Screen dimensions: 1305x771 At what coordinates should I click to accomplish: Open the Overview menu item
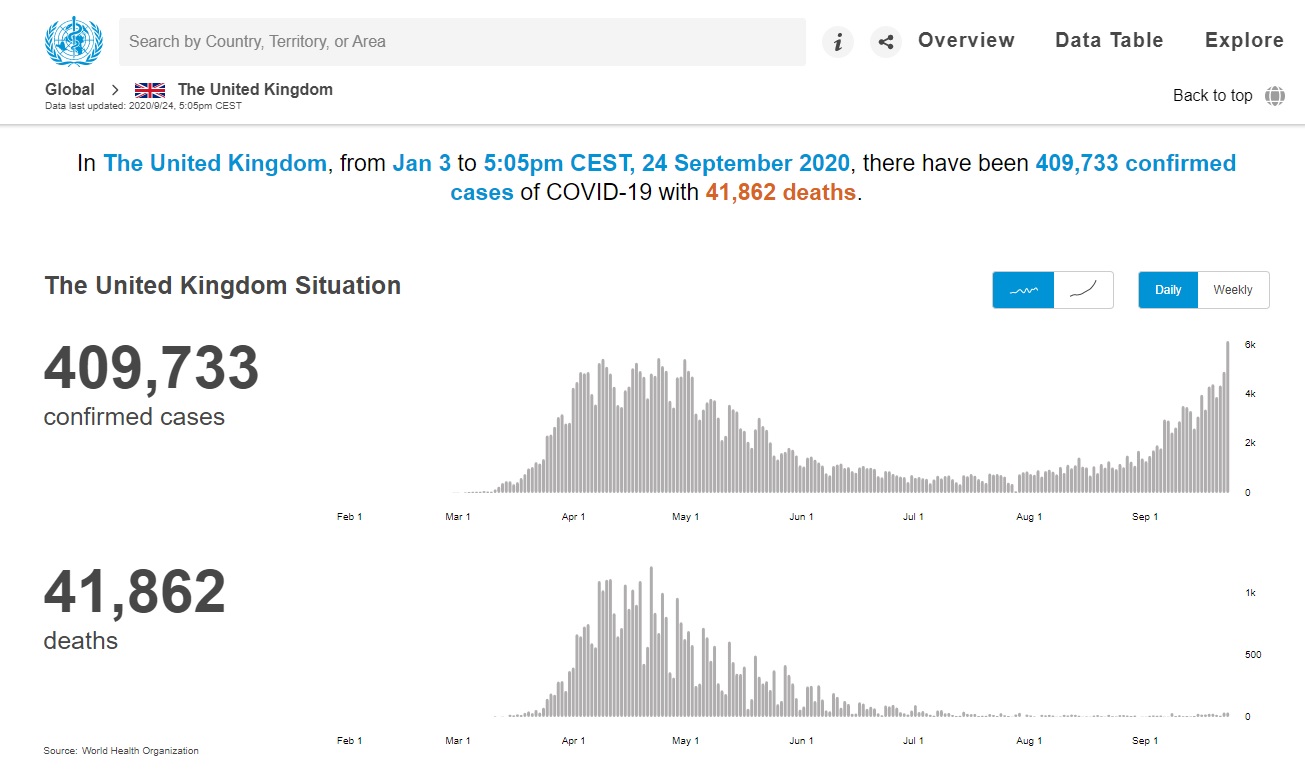(x=966, y=41)
